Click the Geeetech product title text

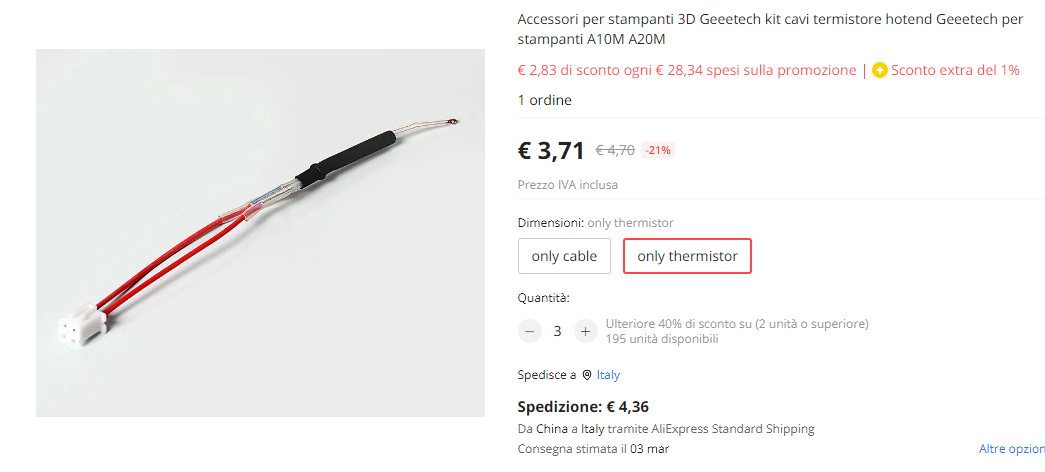(770, 30)
